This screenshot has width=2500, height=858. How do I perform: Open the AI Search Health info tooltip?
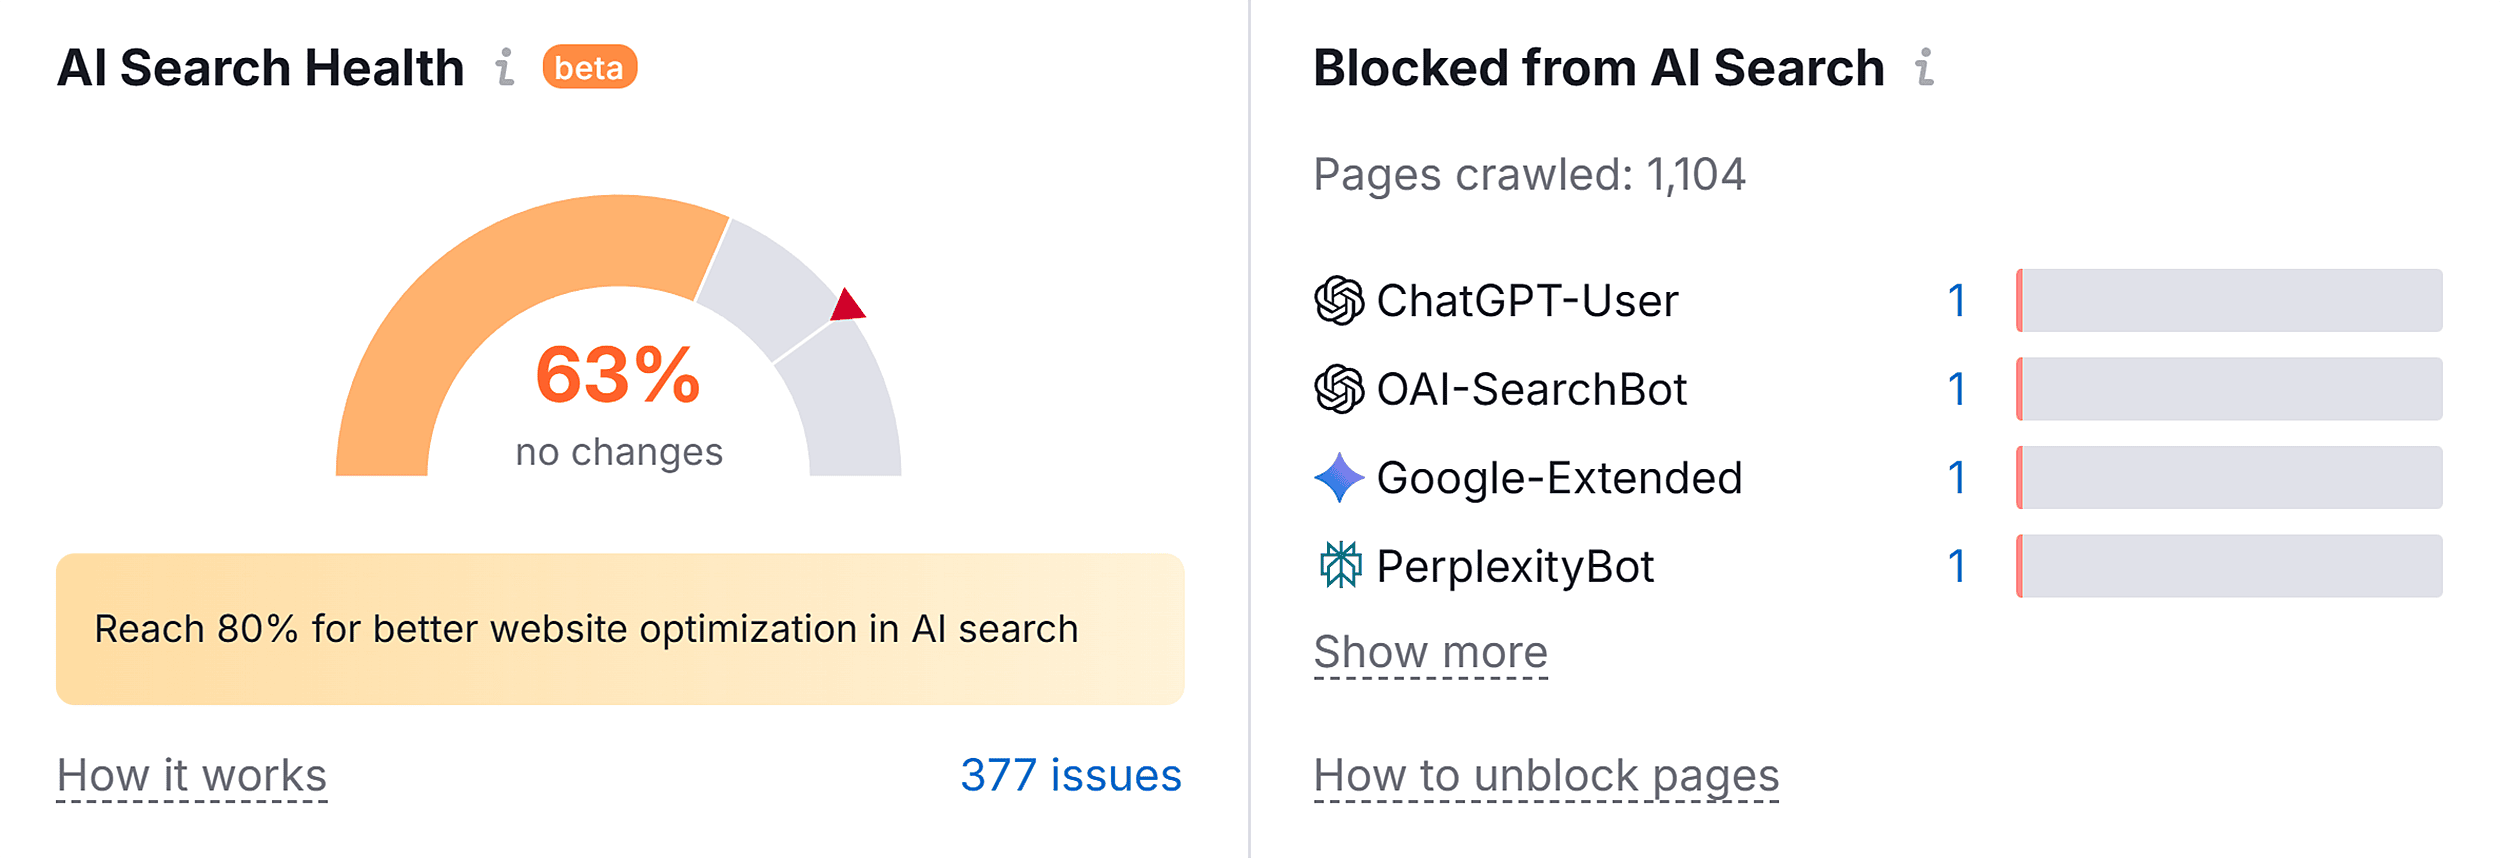coord(504,68)
